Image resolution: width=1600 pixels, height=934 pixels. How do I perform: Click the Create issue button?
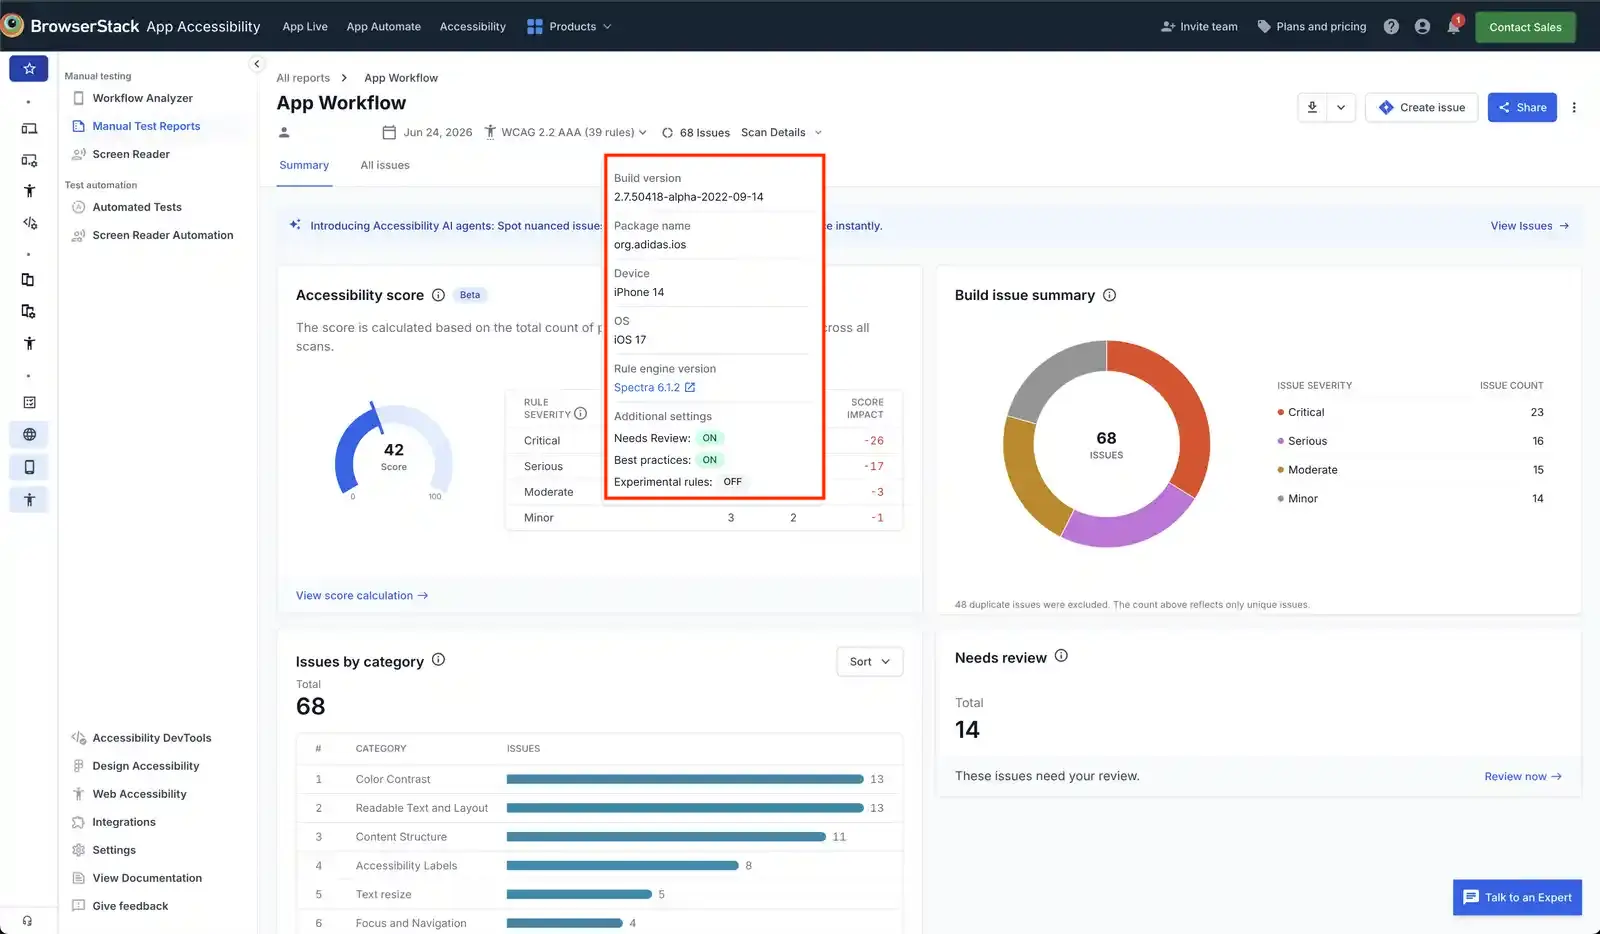(1422, 107)
